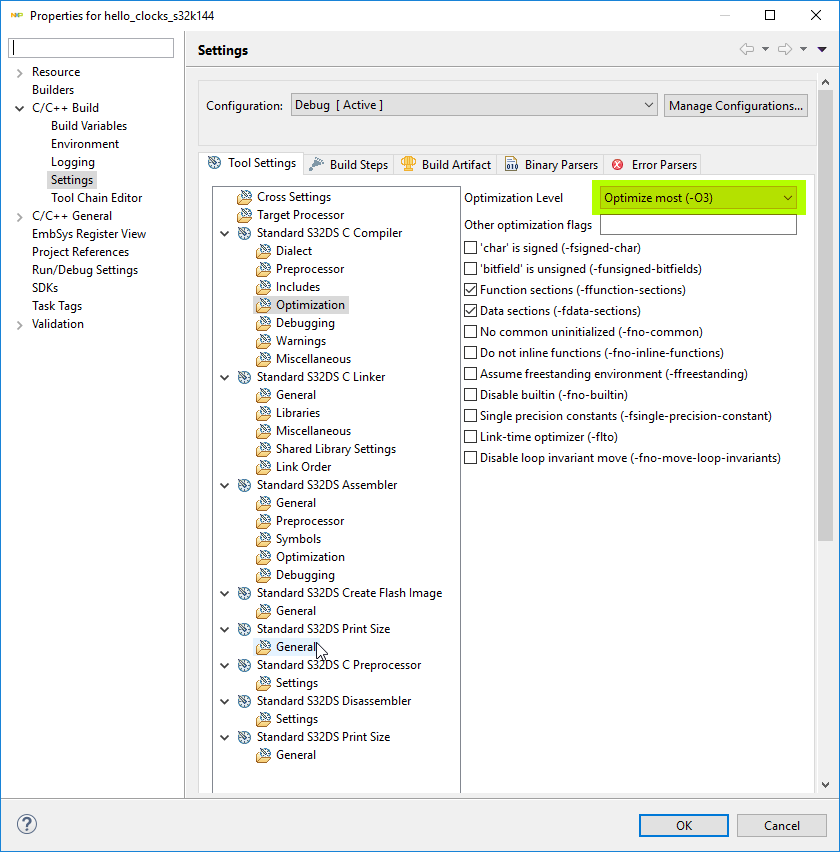Check Do not inline functions option
This screenshot has height=852, width=840.
[x=471, y=353]
